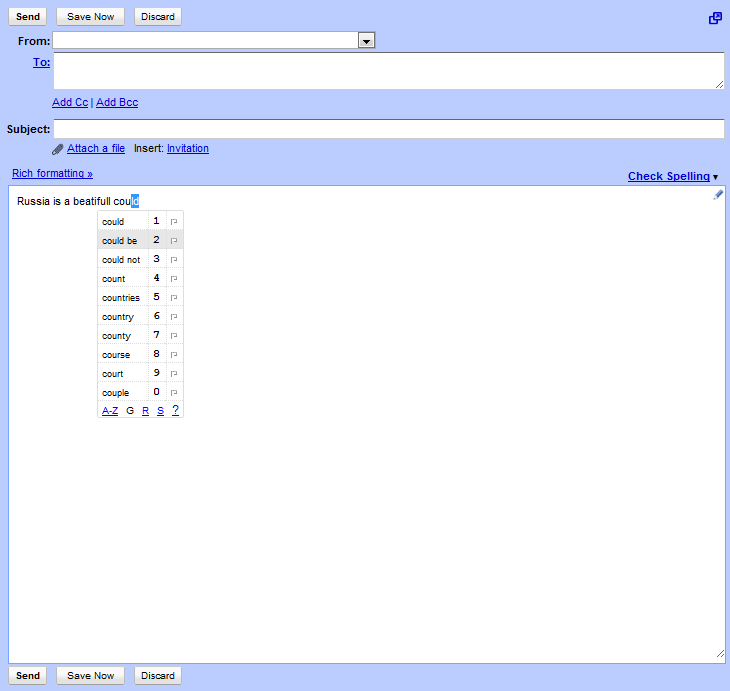The width and height of the screenshot is (730, 691).
Task: Expand Check Spelling language arrow
Action: coord(715,177)
